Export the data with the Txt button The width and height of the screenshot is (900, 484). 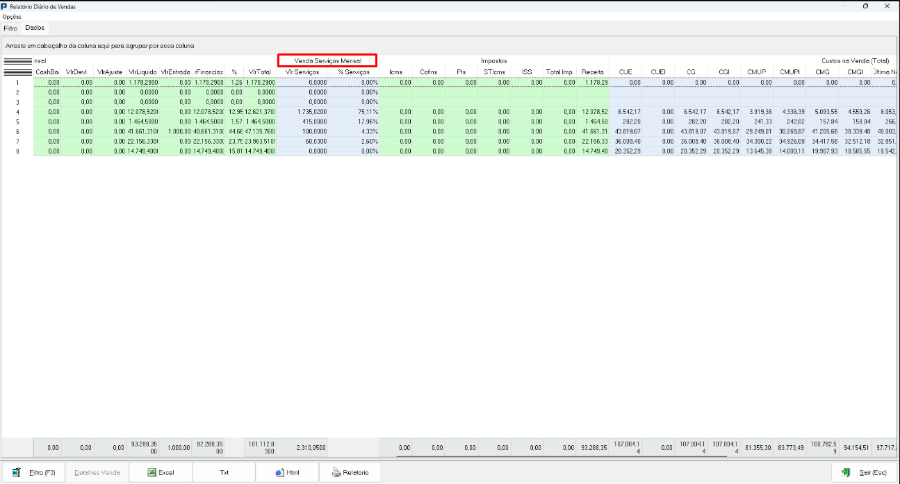[224, 473]
